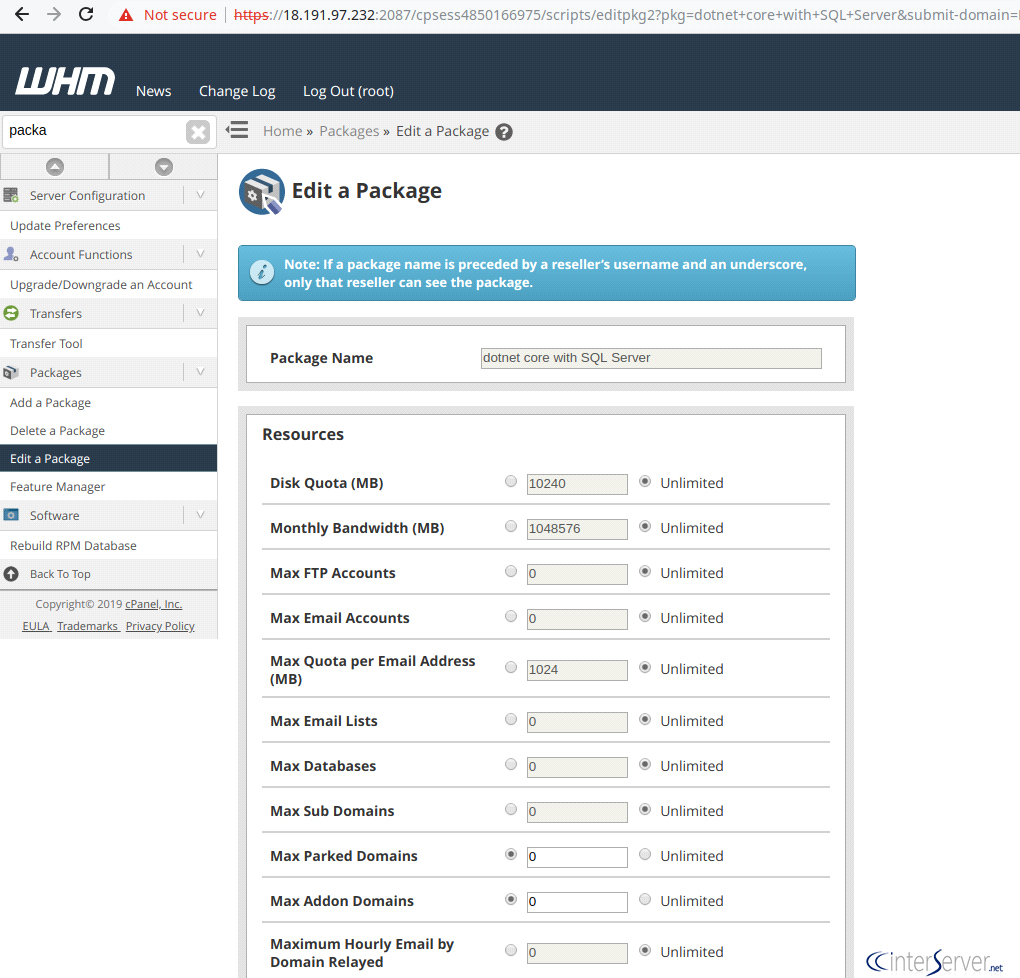The height and width of the screenshot is (978, 1020).
Task: Open the News menu item
Action: [x=153, y=91]
